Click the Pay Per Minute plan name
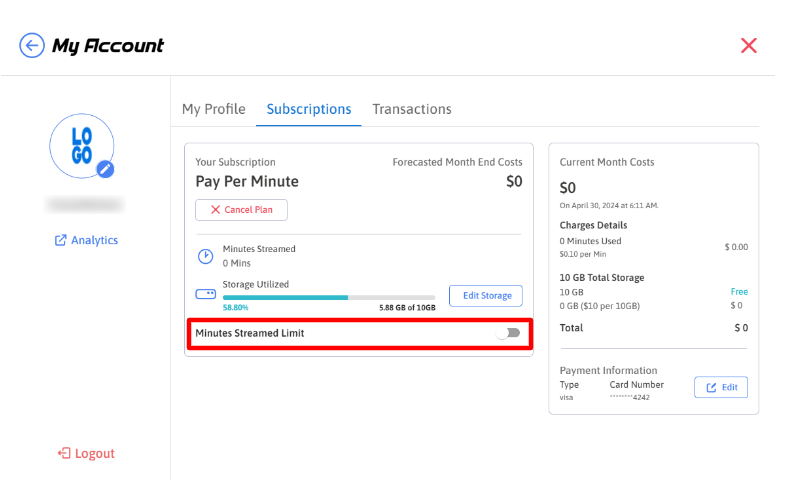The width and height of the screenshot is (799, 483). 247,182
